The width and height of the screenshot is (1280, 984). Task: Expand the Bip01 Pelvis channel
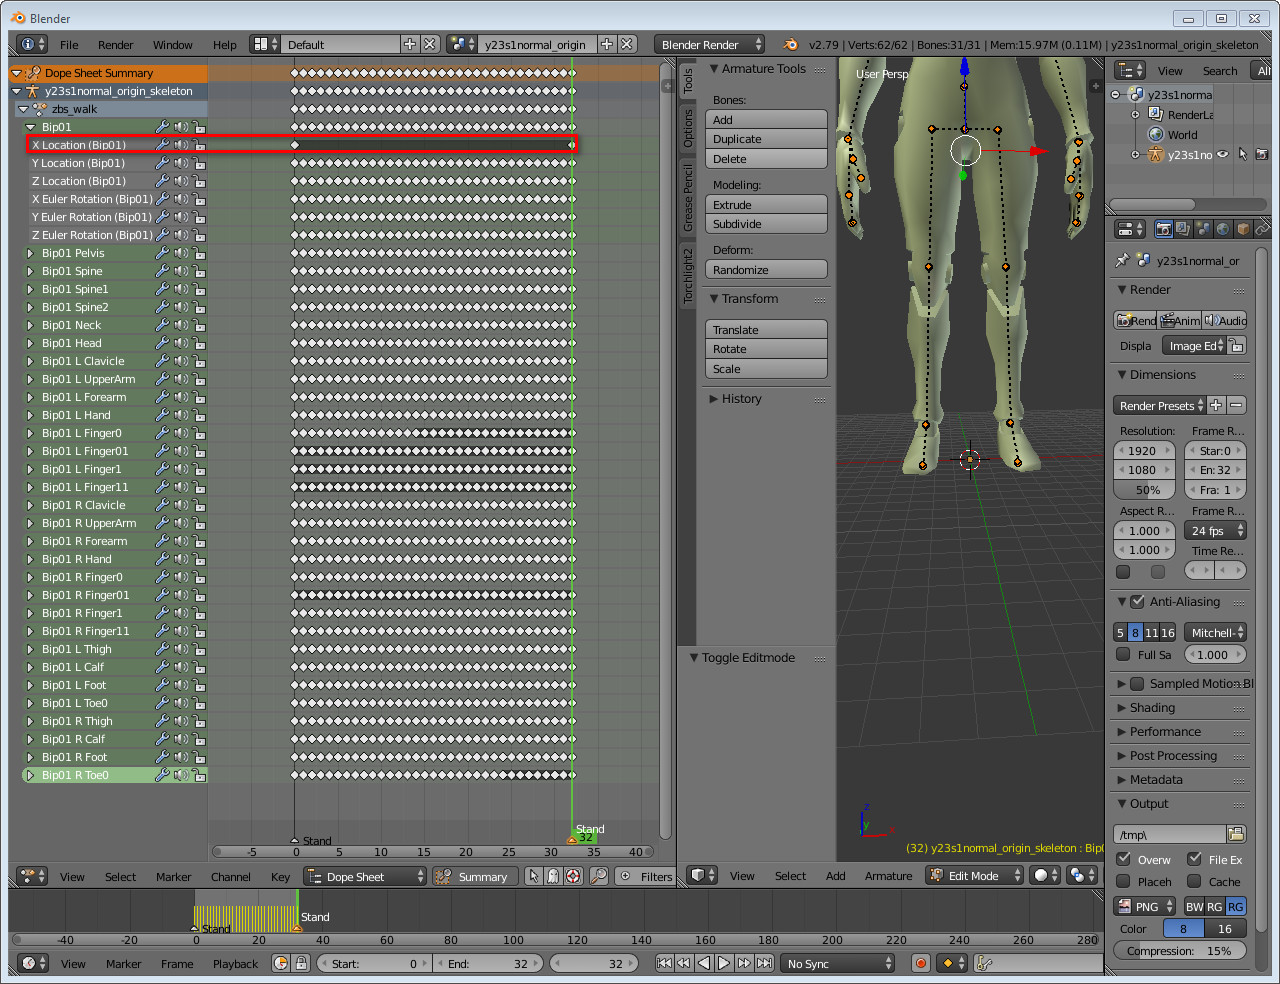coord(30,253)
